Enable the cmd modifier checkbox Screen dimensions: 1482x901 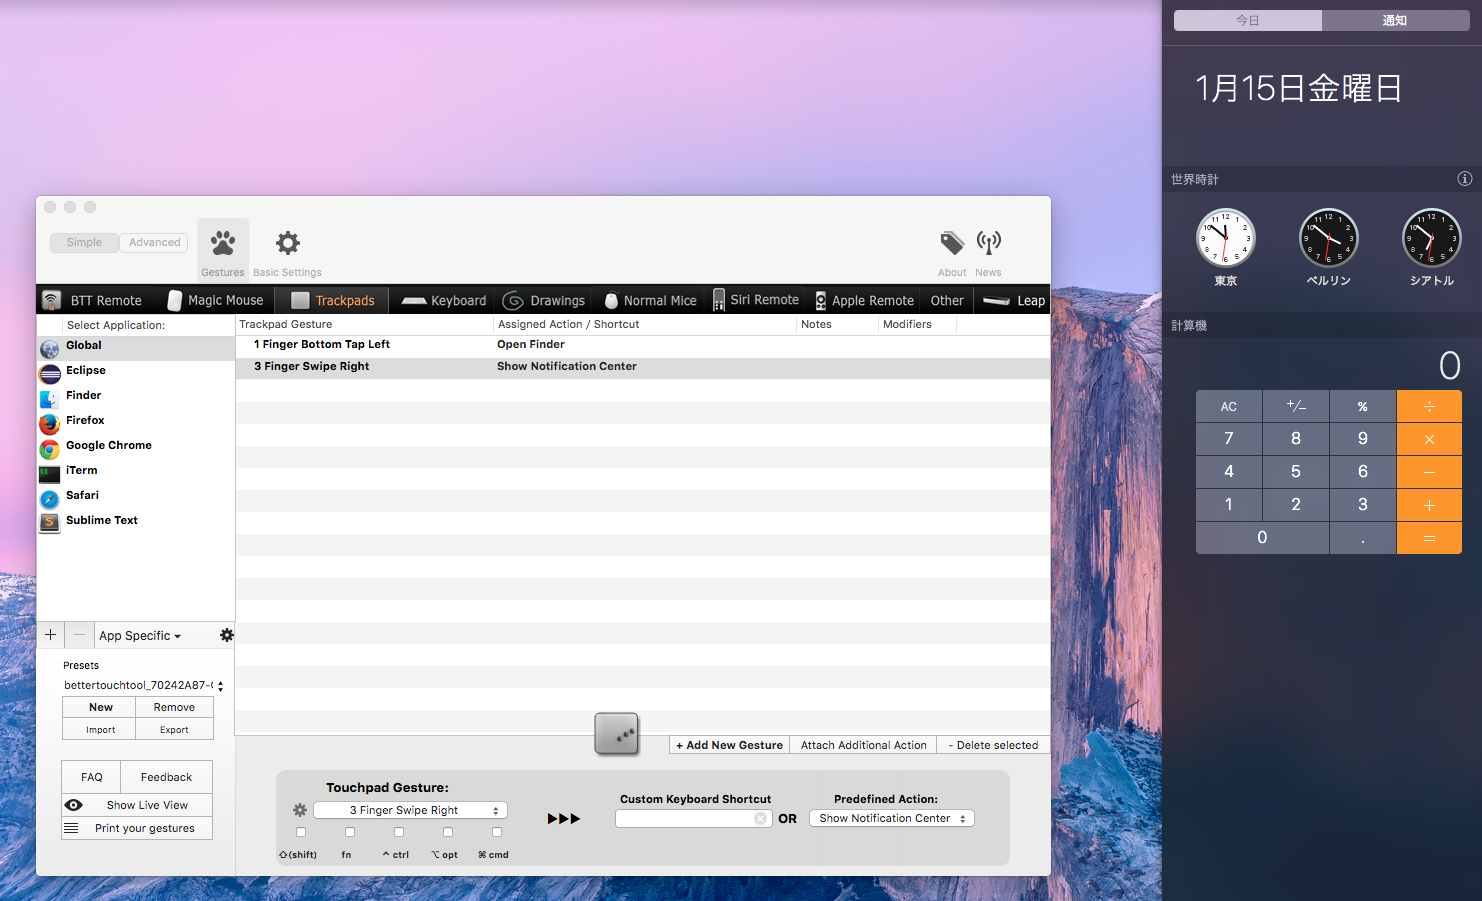(496, 832)
